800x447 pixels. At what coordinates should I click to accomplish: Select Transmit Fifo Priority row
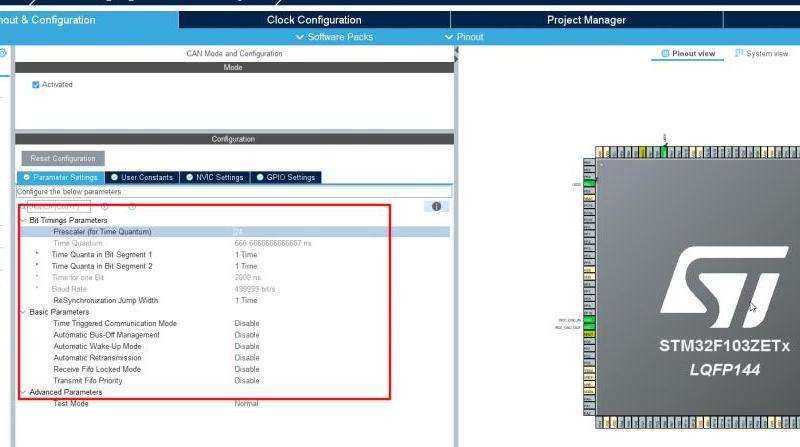point(88,381)
